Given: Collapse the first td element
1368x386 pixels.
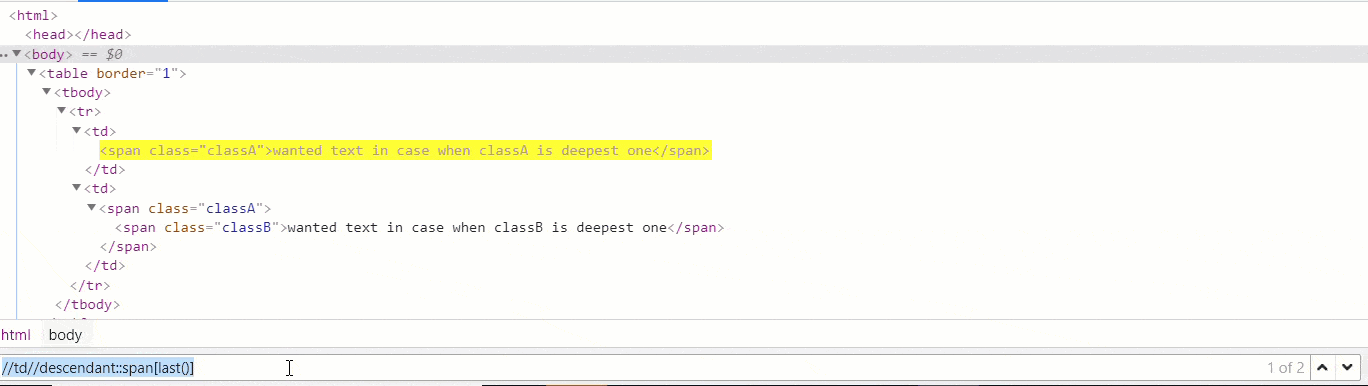Looking at the screenshot, I should coord(77,131).
